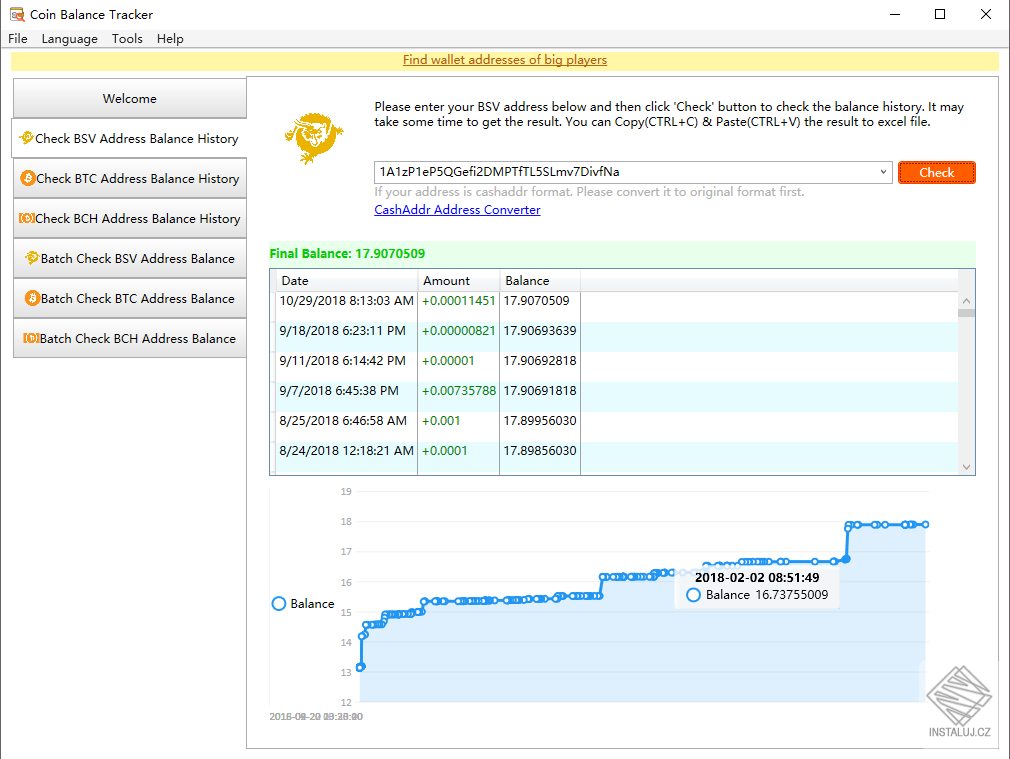Select Batch Check BCH Address Balance
Viewport: 1010px width, 759px height.
[x=129, y=339]
